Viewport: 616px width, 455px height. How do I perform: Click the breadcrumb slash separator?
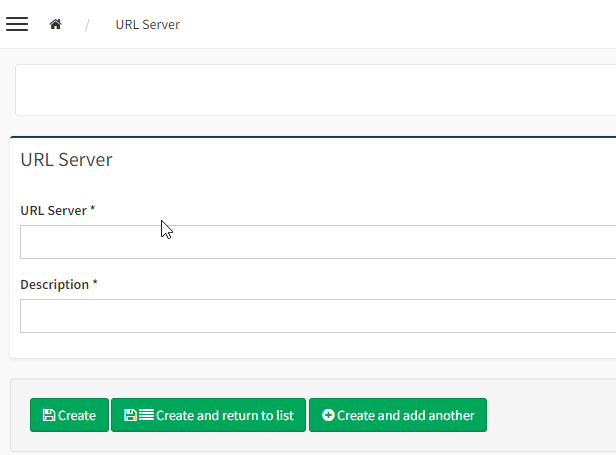point(87,24)
